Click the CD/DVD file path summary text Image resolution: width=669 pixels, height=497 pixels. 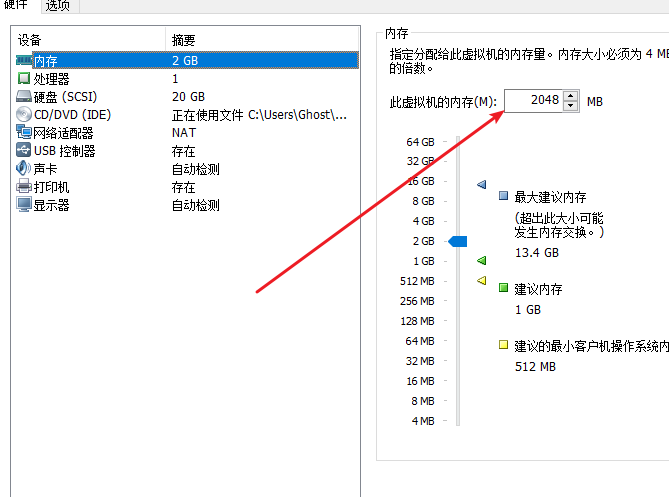tap(259, 115)
